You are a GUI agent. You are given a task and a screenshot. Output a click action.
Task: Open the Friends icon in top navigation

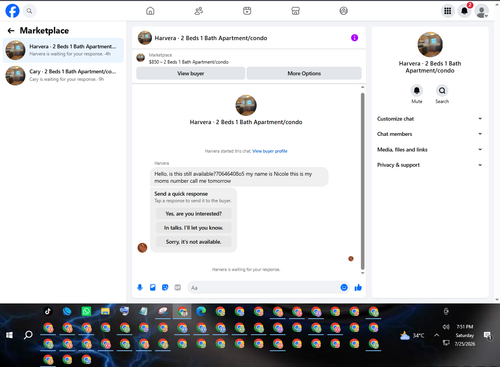(x=199, y=11)
